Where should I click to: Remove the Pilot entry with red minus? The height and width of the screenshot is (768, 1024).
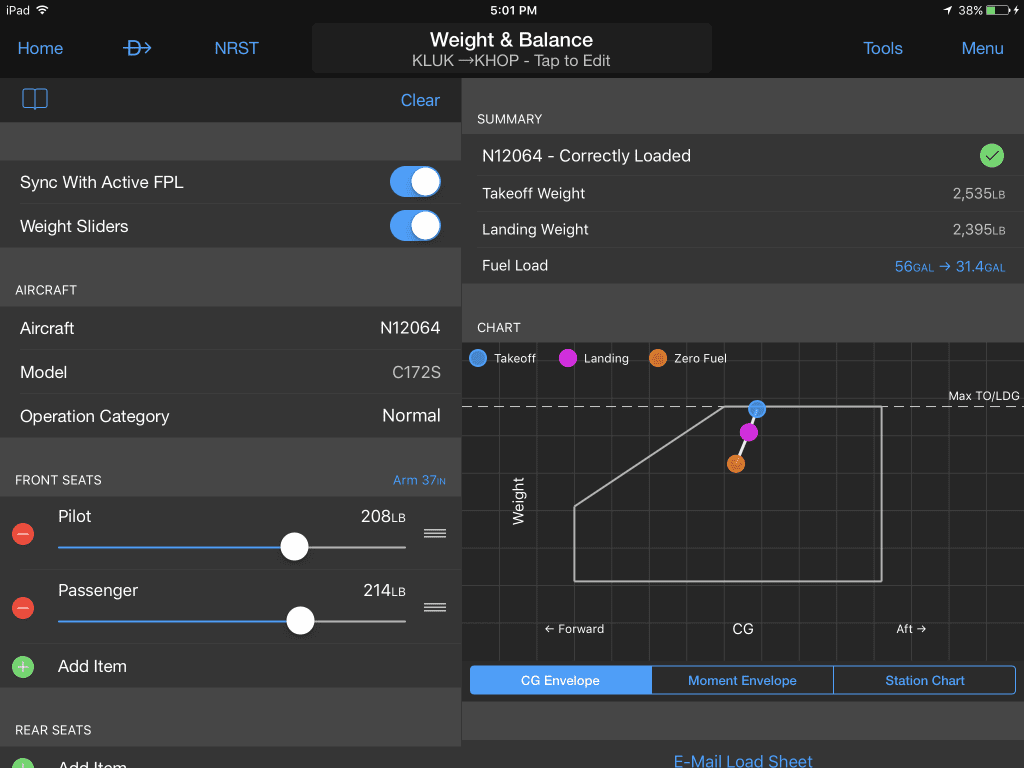coord(22,534)
